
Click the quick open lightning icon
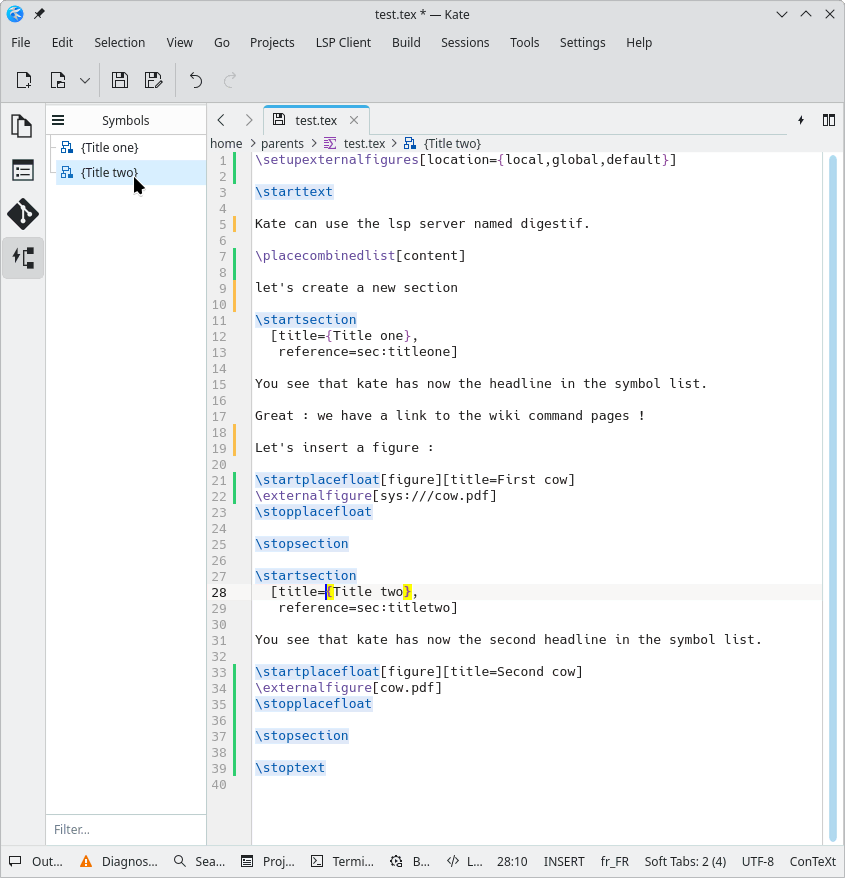(801, 120)
